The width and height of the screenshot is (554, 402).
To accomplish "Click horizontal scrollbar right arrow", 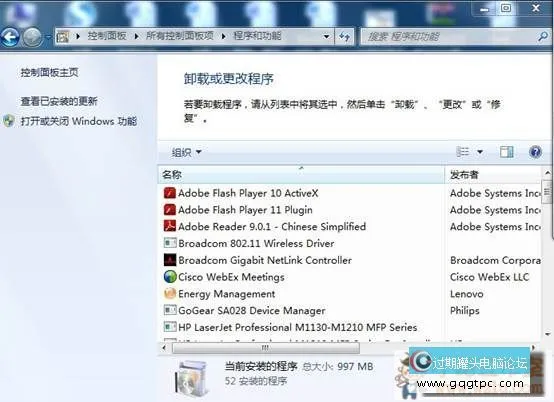I will pos(533,348).
